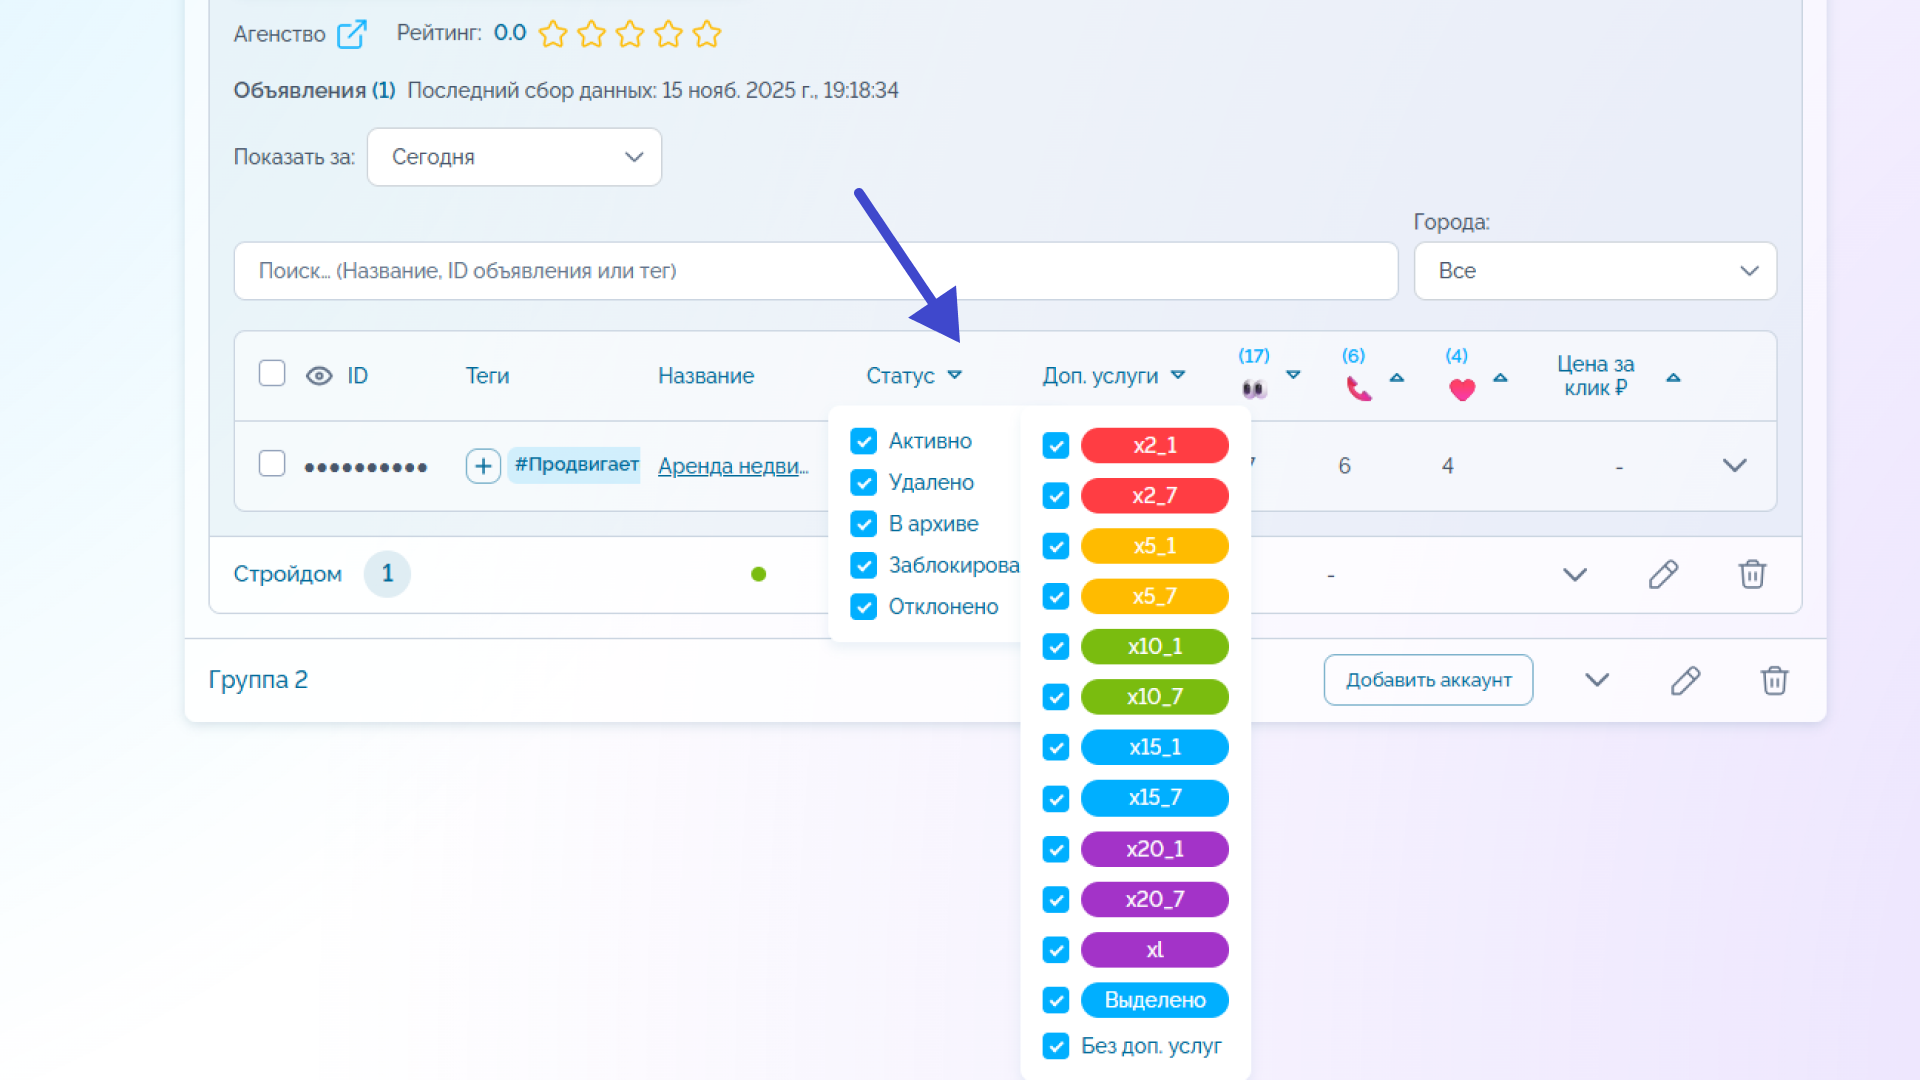Open the Города Все dropdown
Viewport: 1920px width, 1080px height.
pyautogui.click(x=1595, y=271)
